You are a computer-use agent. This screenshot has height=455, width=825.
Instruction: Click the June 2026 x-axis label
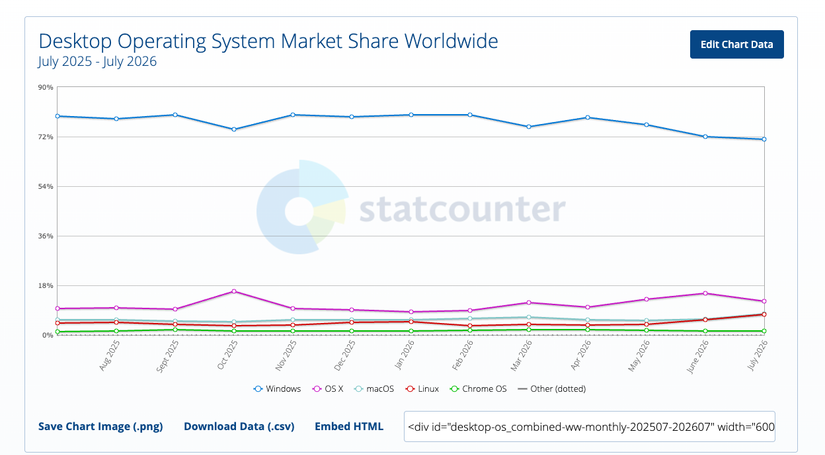pyautogui.click(x=698, y=356)
